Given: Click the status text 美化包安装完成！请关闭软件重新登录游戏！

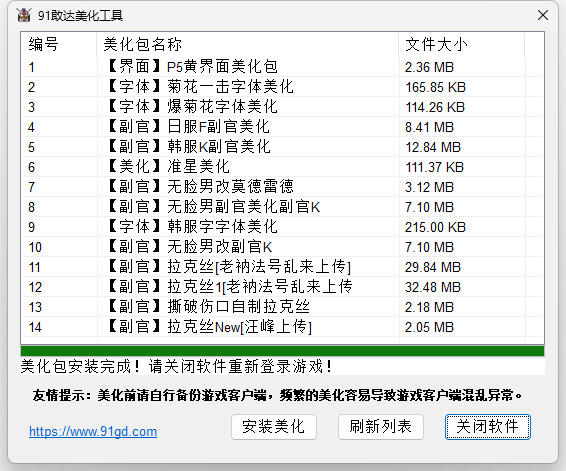Looking at the screenshot, I should point(176,366).
